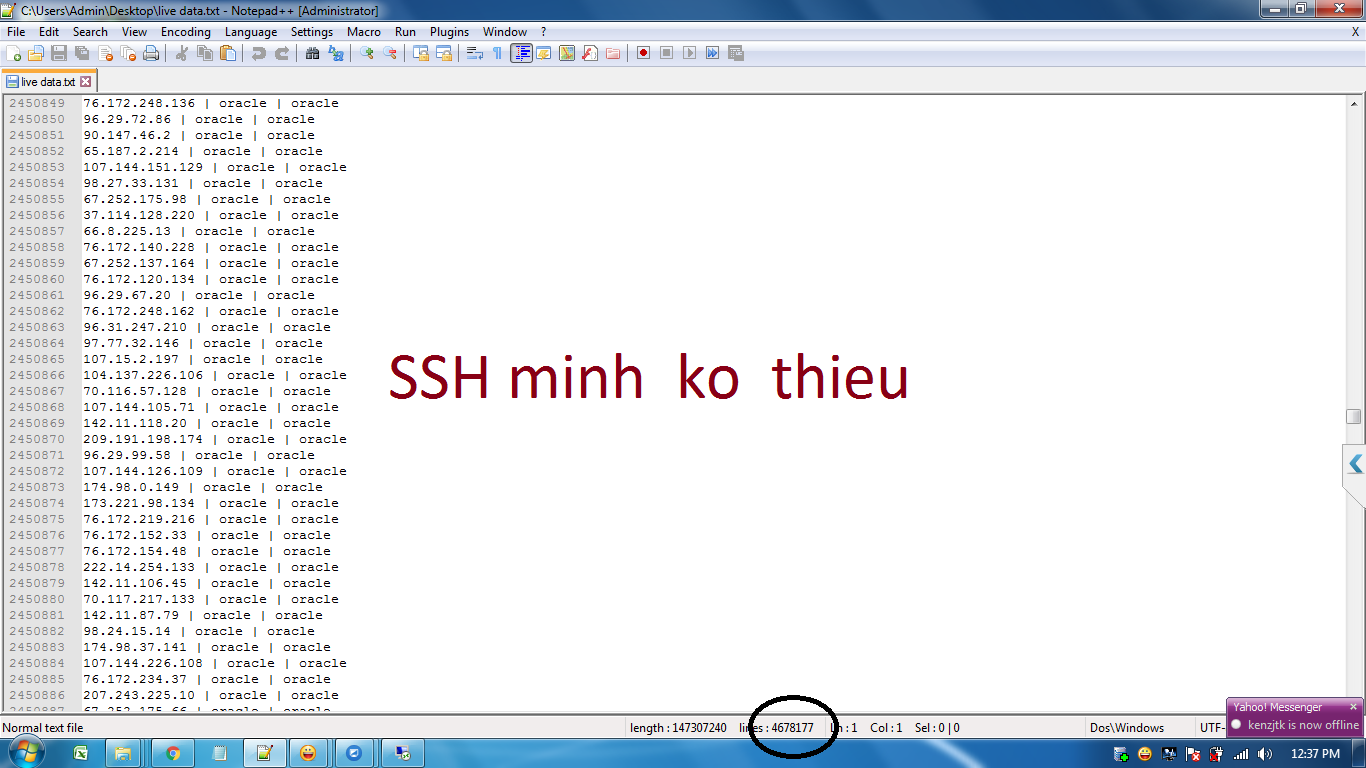This screenshot has height=768, width=1366.
Task: Open the Search menu
Action: coord(90,32)
